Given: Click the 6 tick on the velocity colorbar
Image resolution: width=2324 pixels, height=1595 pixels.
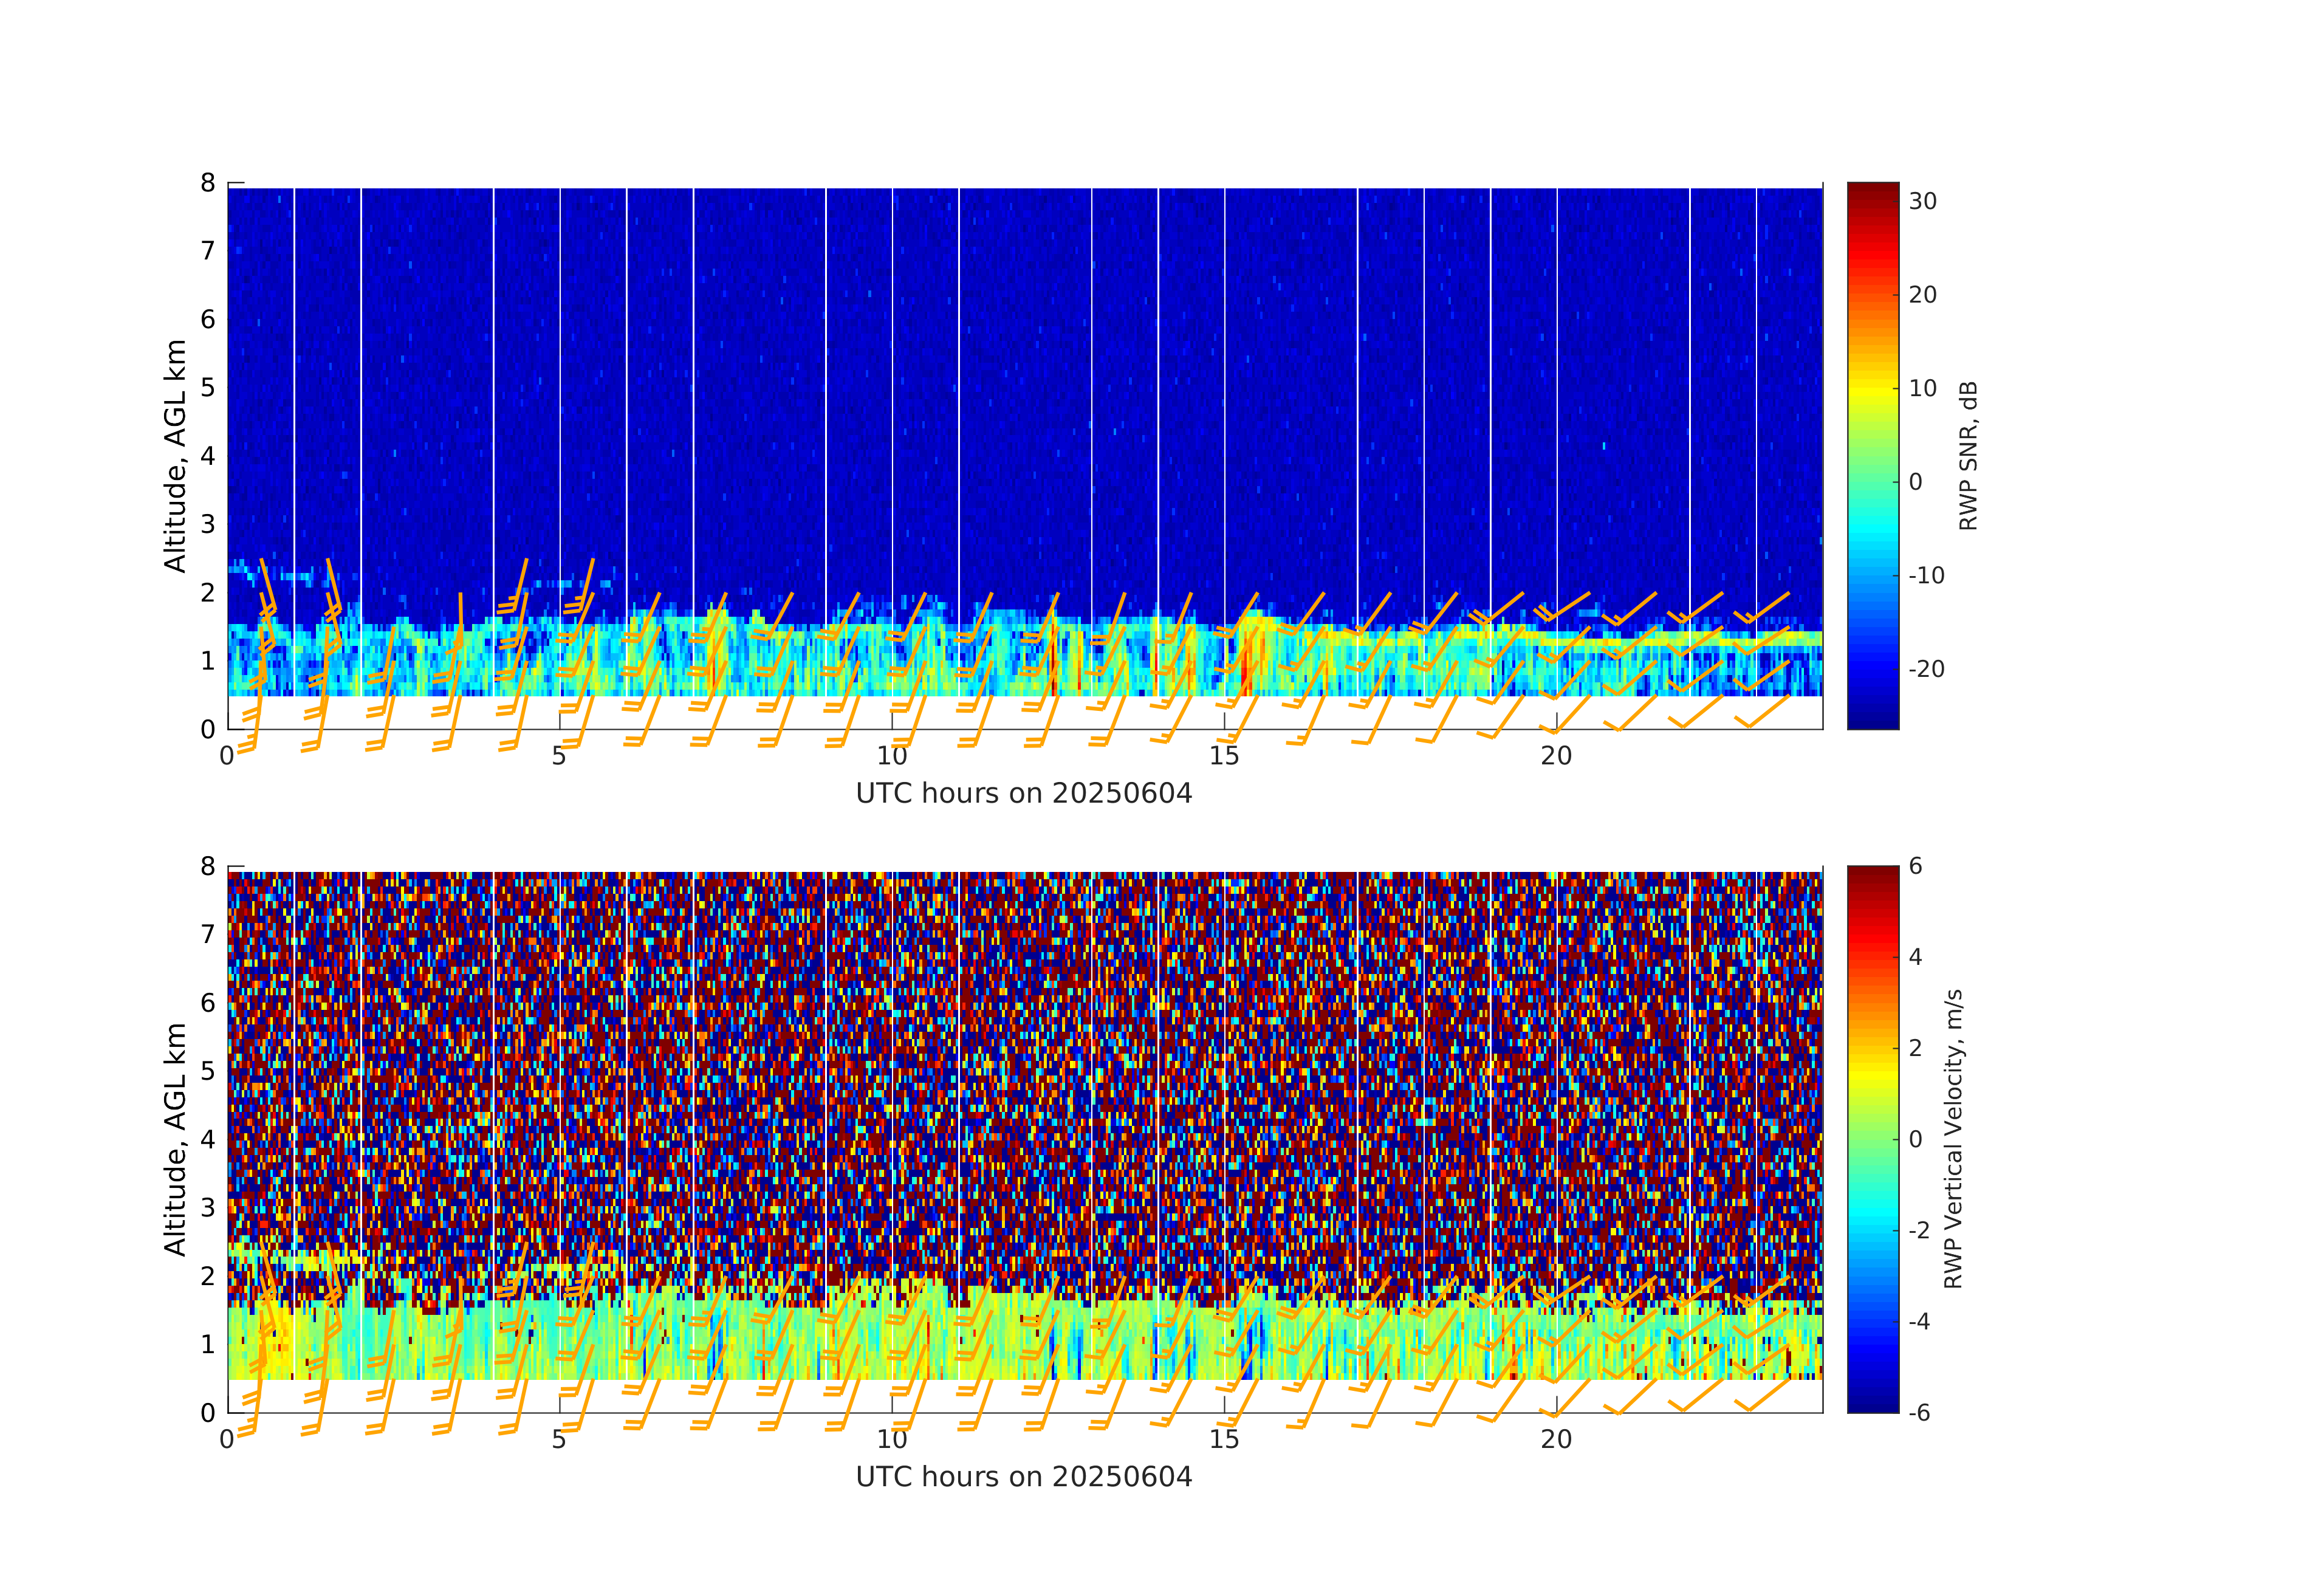Looking at the screenshot, I should pyautogui.click(x=1915, y=866).
